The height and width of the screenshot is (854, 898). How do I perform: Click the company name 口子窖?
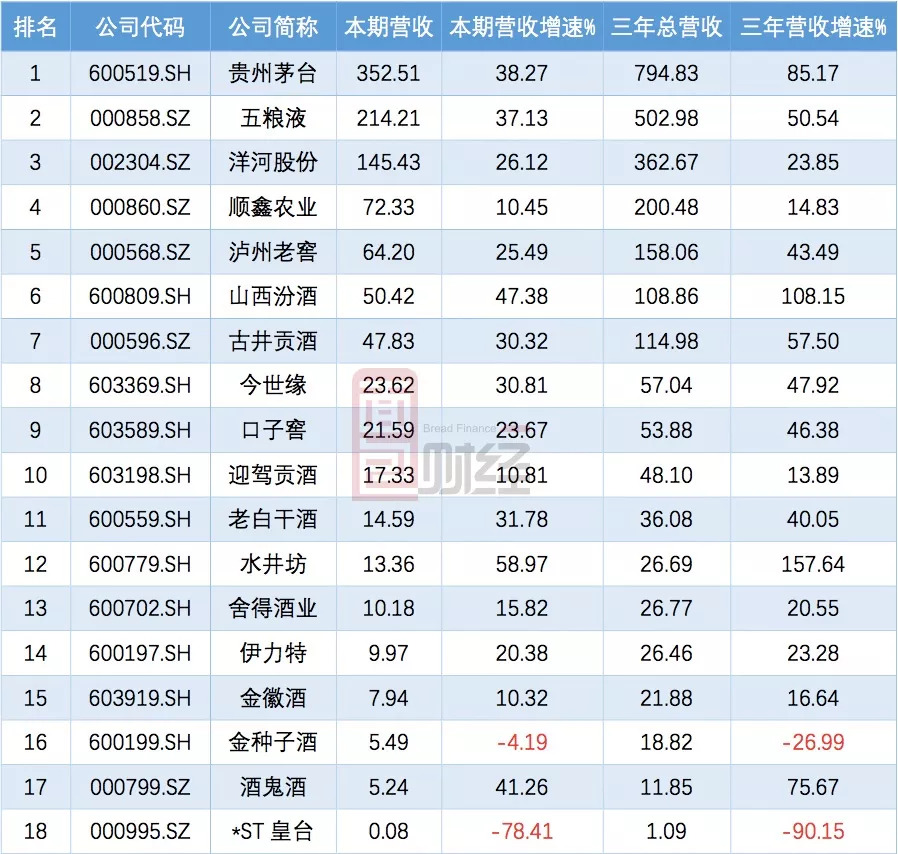[x=273, y=430]
